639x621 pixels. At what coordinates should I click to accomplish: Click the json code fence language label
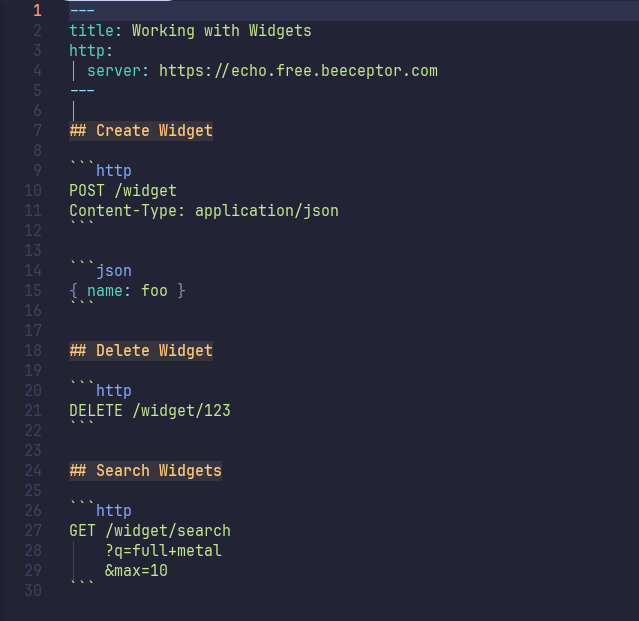[x=114, y=271]
